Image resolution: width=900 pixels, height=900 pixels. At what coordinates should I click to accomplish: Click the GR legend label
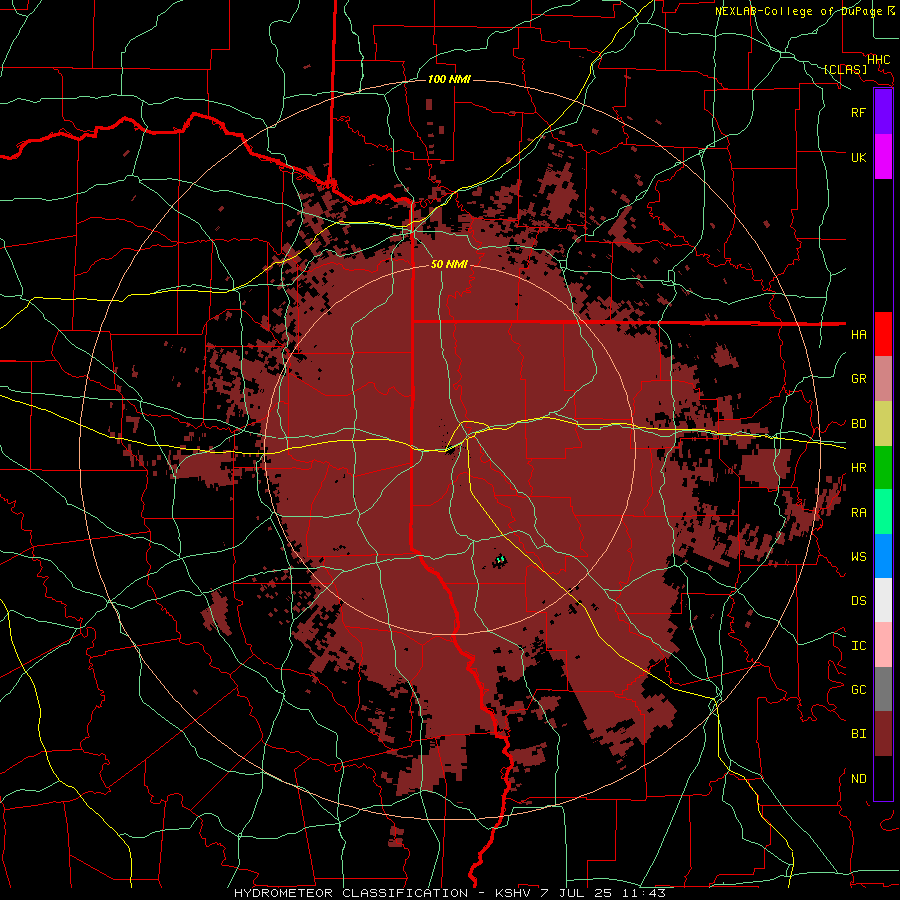pyautogui.click(x=858, y=379)
